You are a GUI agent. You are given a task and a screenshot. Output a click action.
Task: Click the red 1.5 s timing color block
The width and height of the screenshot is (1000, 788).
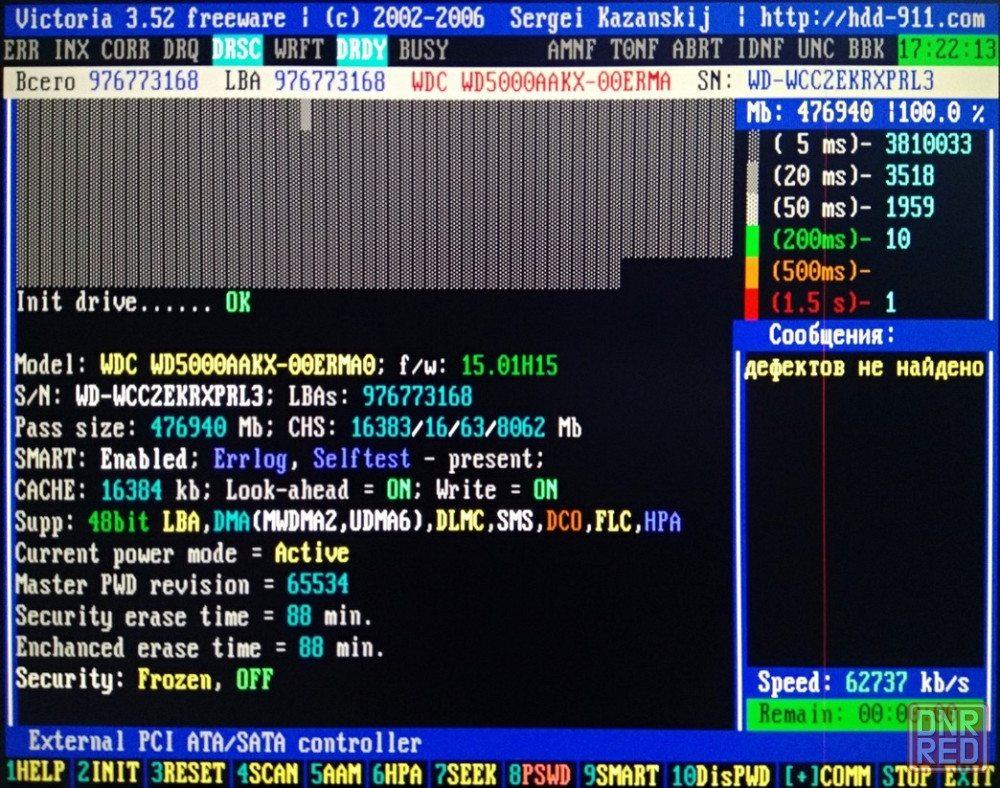coord(754,303)
